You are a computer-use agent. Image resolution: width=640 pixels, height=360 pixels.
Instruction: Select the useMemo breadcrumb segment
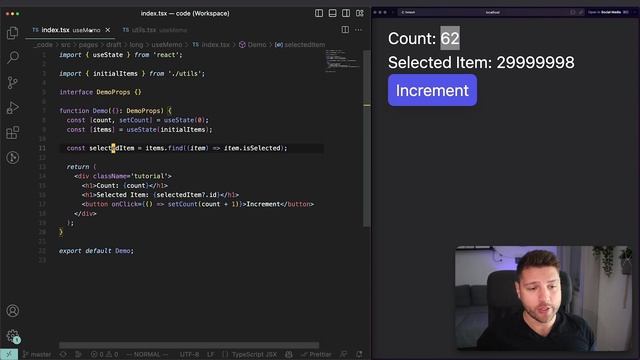tap(167, 44)
